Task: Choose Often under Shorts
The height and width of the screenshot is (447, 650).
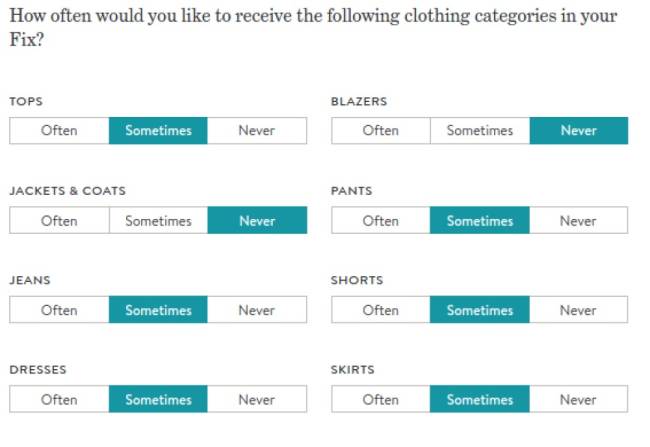Action: tap(381, 310)
